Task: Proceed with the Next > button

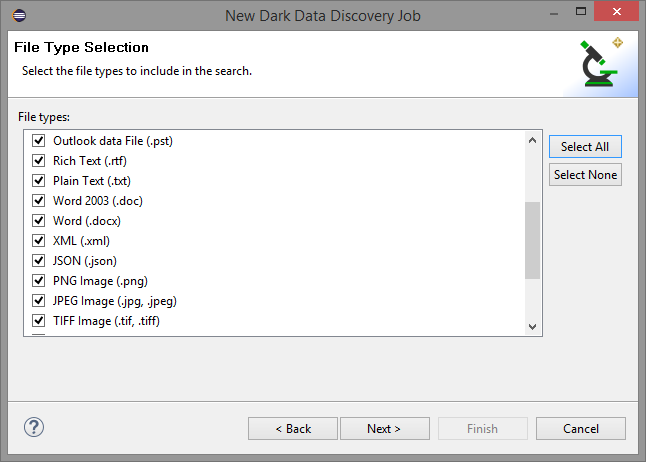Action: [x=384, y=429]
